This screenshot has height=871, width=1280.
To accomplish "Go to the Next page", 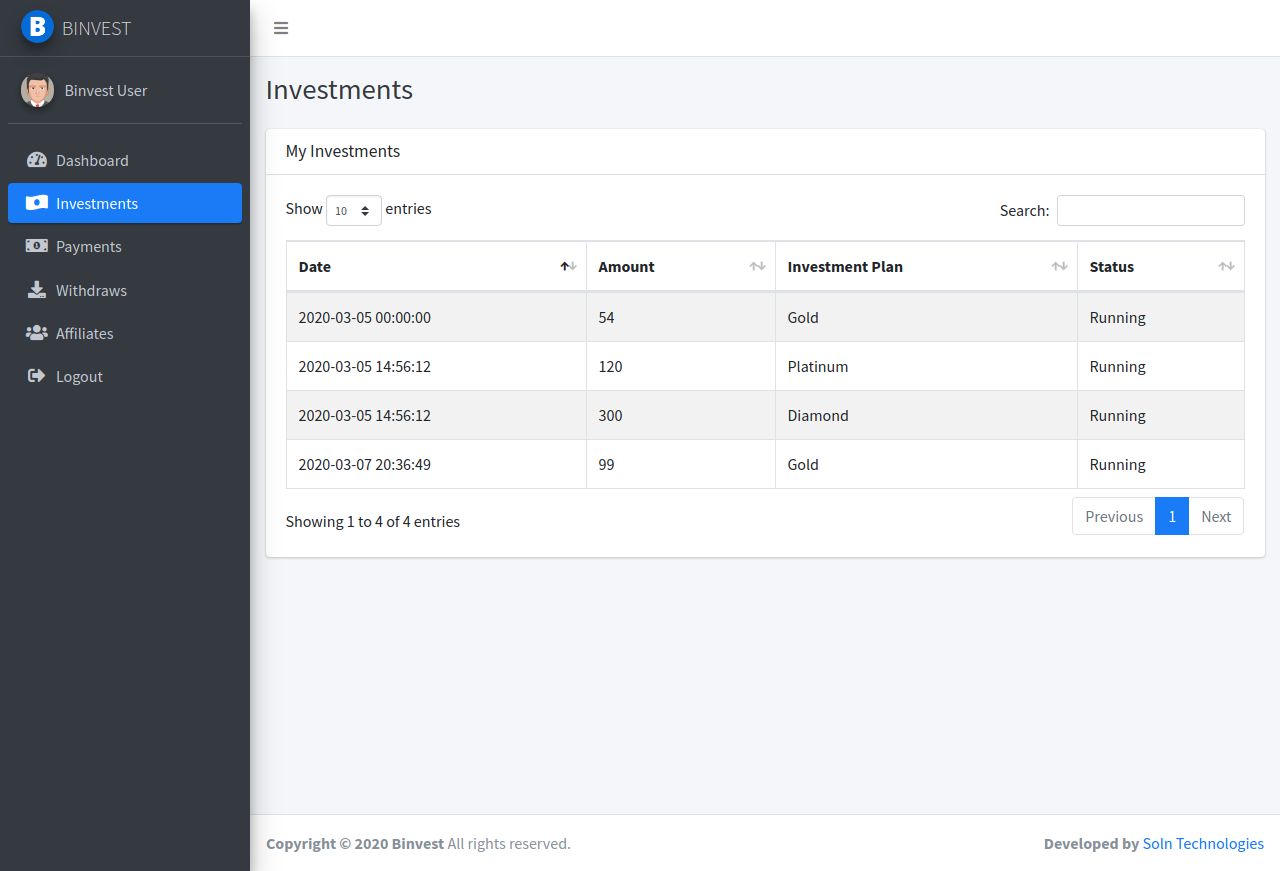I will coord(1216,516).
